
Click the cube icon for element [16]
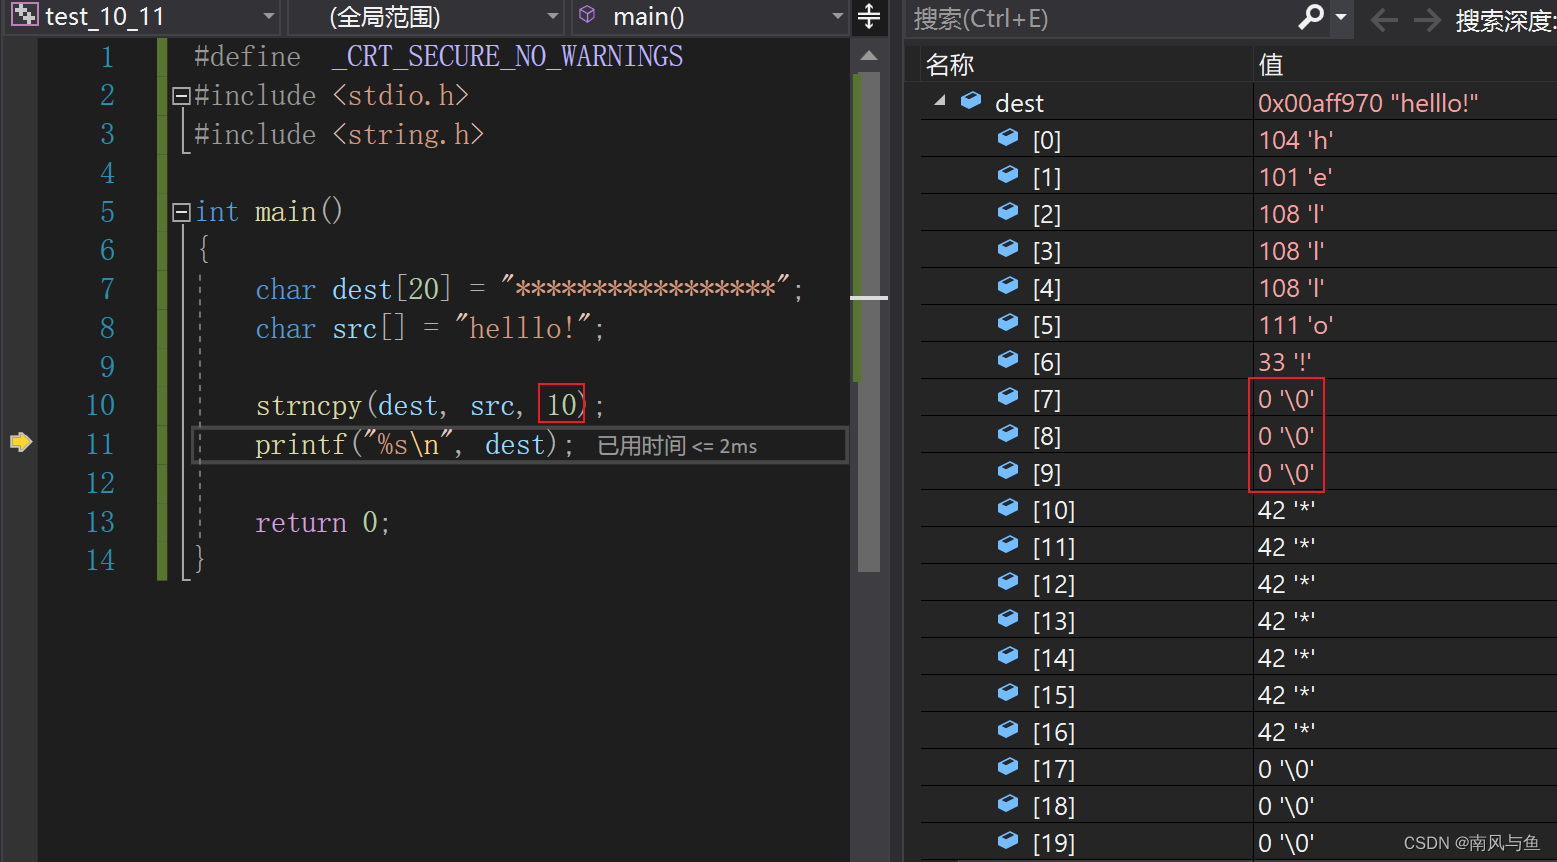tap(1008, 730)
